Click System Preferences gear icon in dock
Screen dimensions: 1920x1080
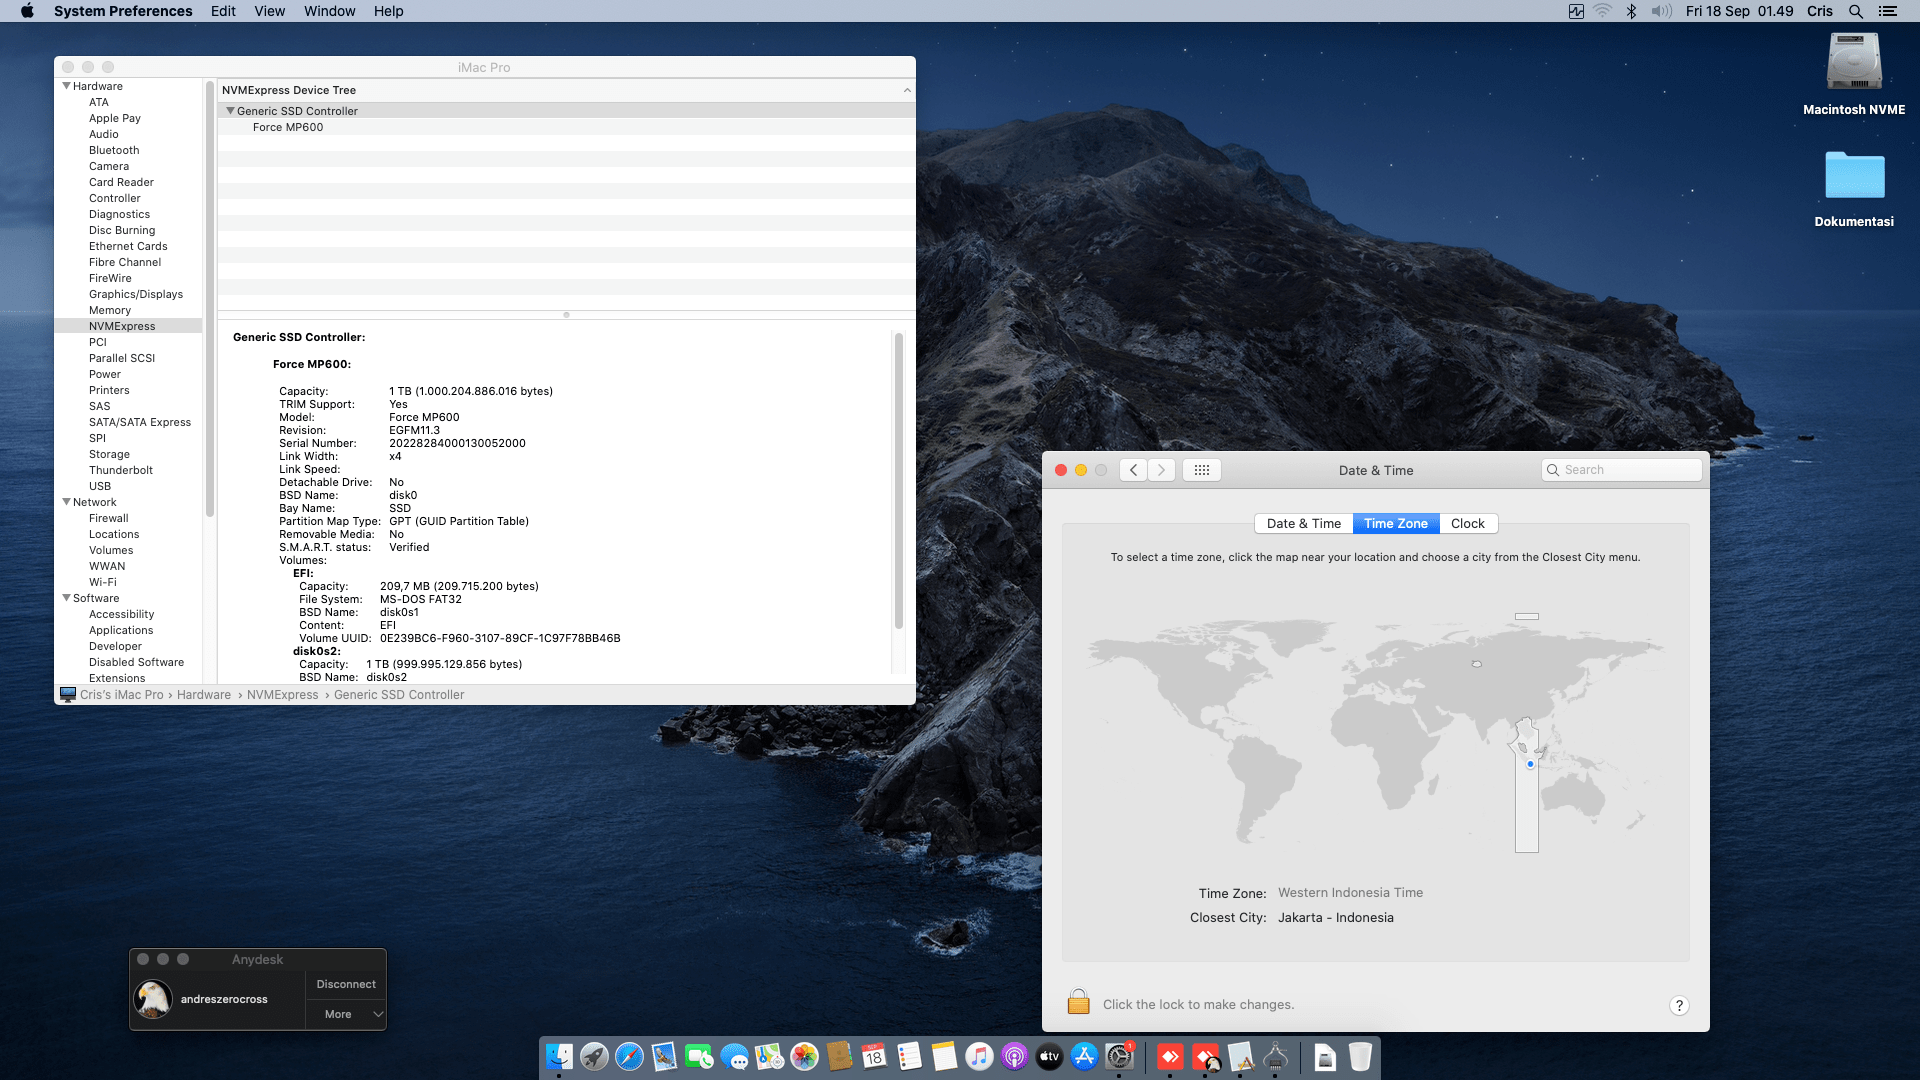point(1119,1056)
